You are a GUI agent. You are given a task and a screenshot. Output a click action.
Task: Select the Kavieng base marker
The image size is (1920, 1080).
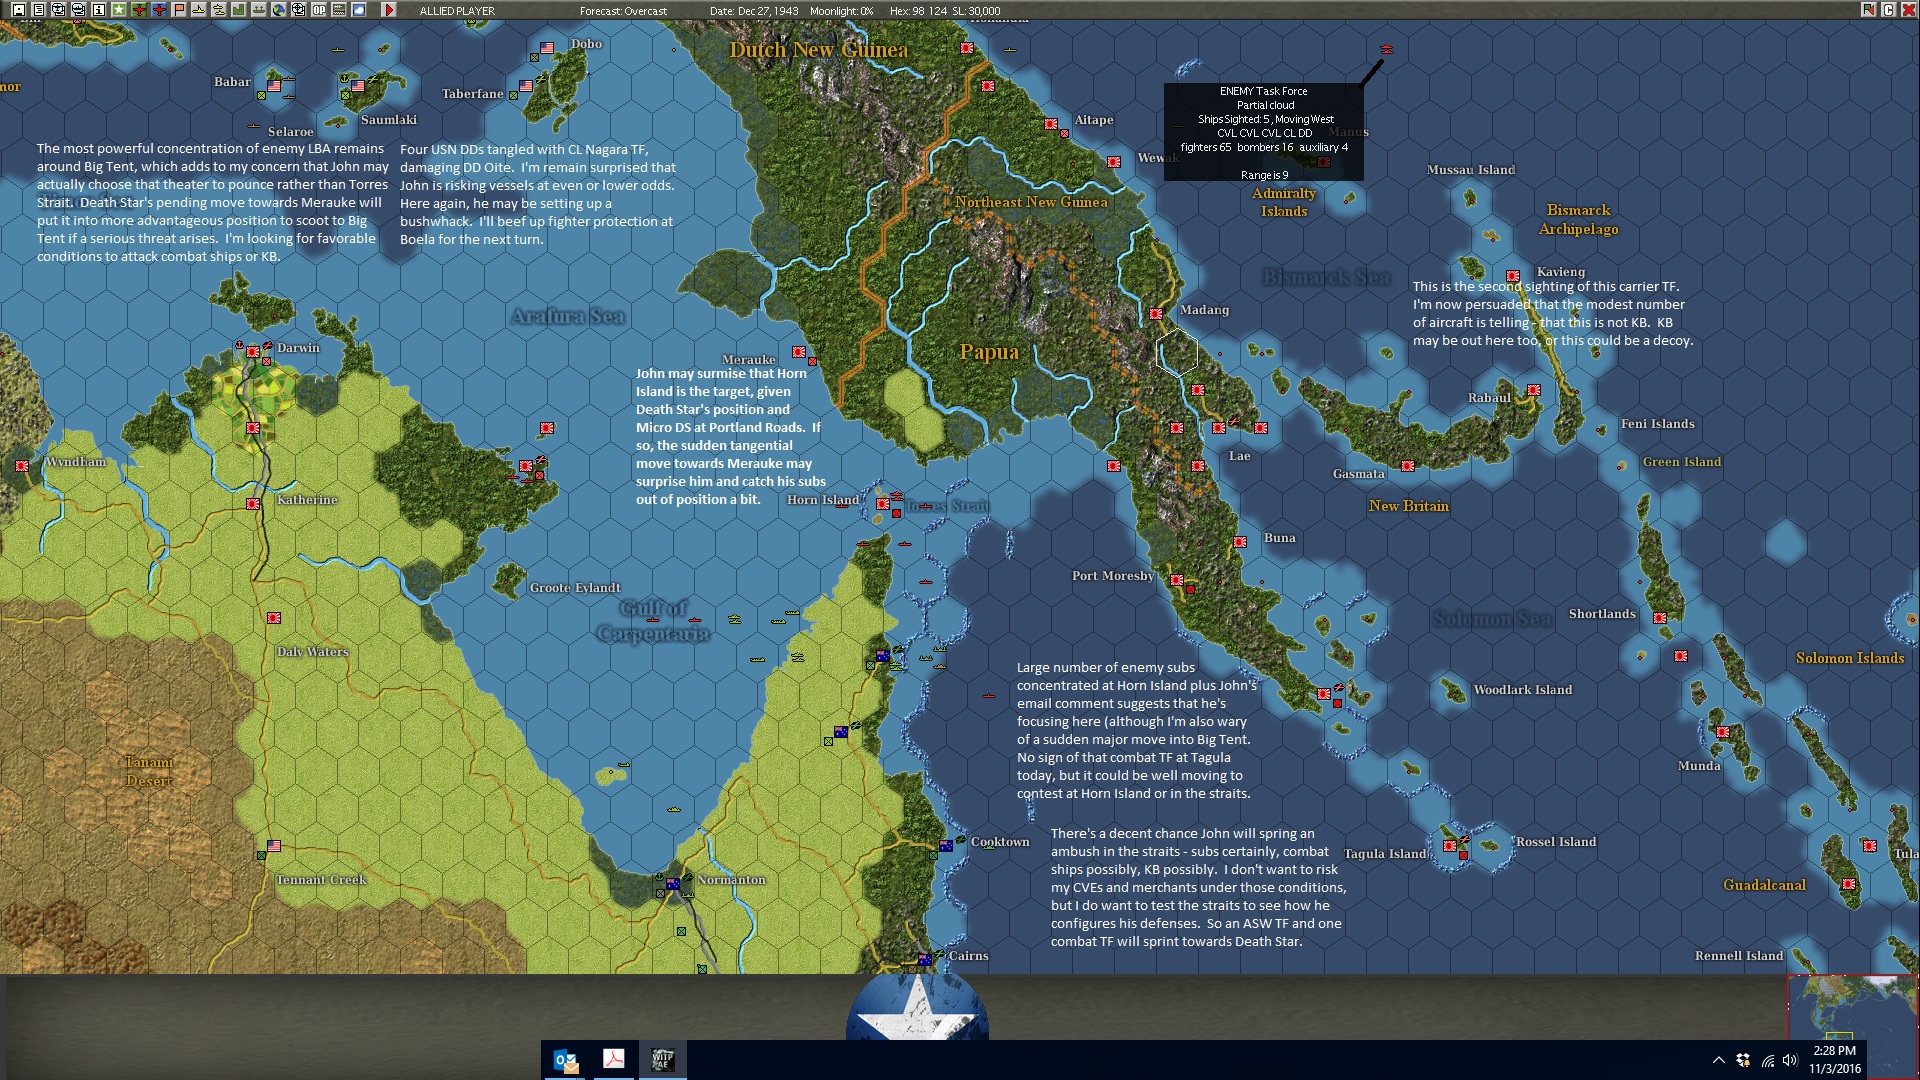coord(1513,276)
